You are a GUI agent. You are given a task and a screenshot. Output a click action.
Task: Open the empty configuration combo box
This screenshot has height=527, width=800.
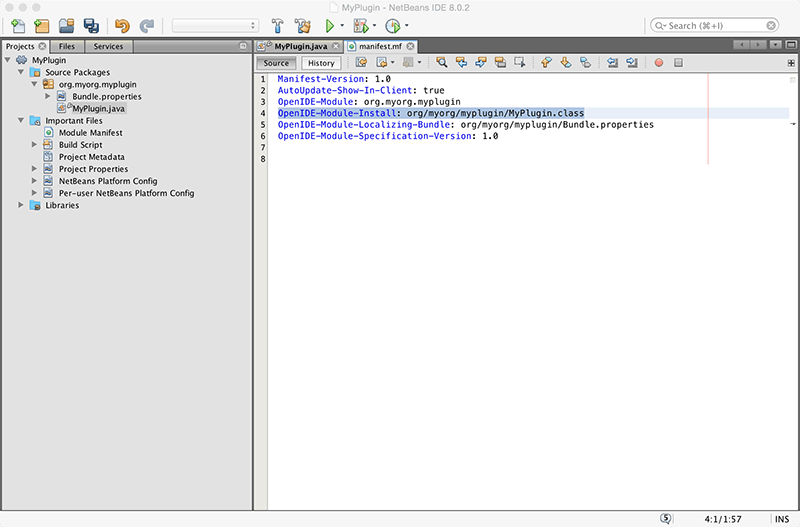click(x=215, y=26)
